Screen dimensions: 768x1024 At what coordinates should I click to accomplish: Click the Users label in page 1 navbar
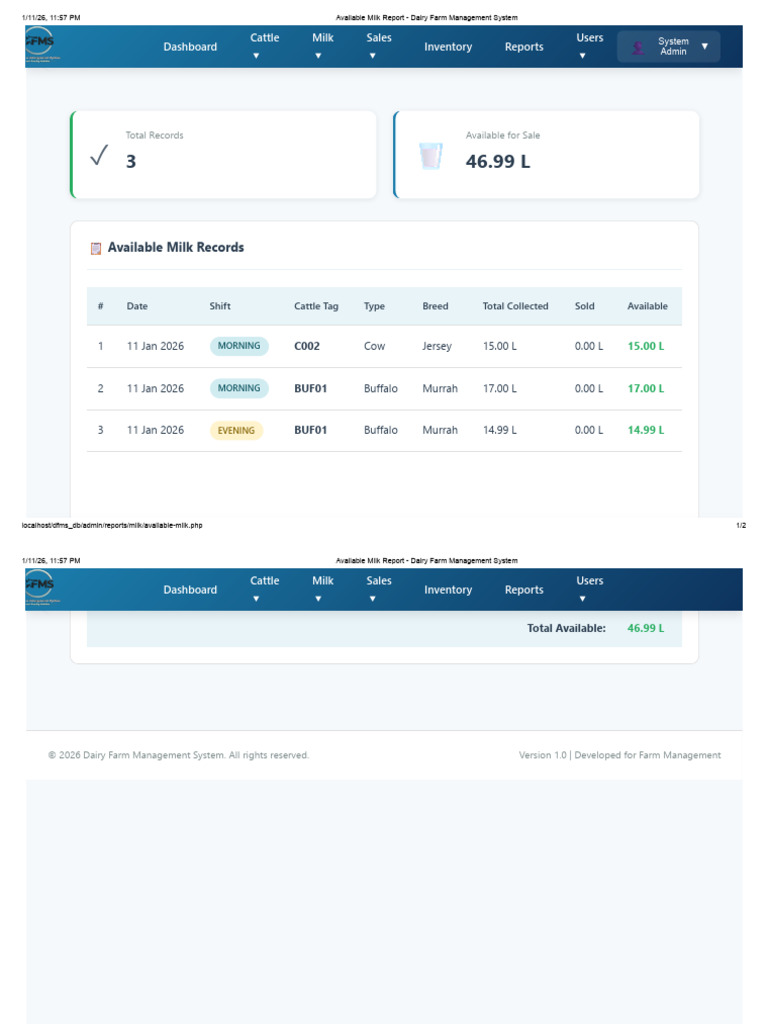click(x=590, y=38)
